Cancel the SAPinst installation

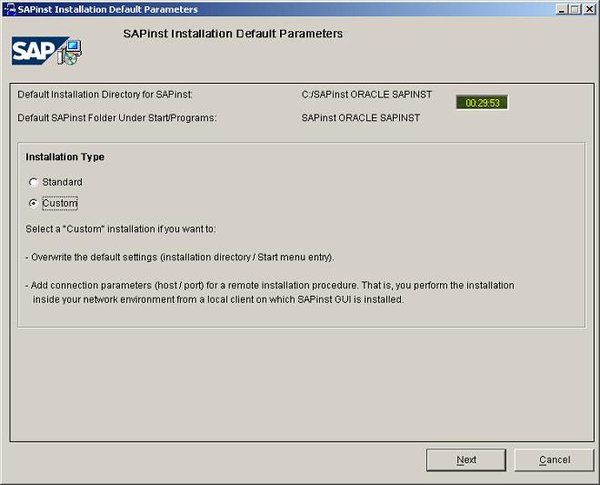[x=554, y=460]
